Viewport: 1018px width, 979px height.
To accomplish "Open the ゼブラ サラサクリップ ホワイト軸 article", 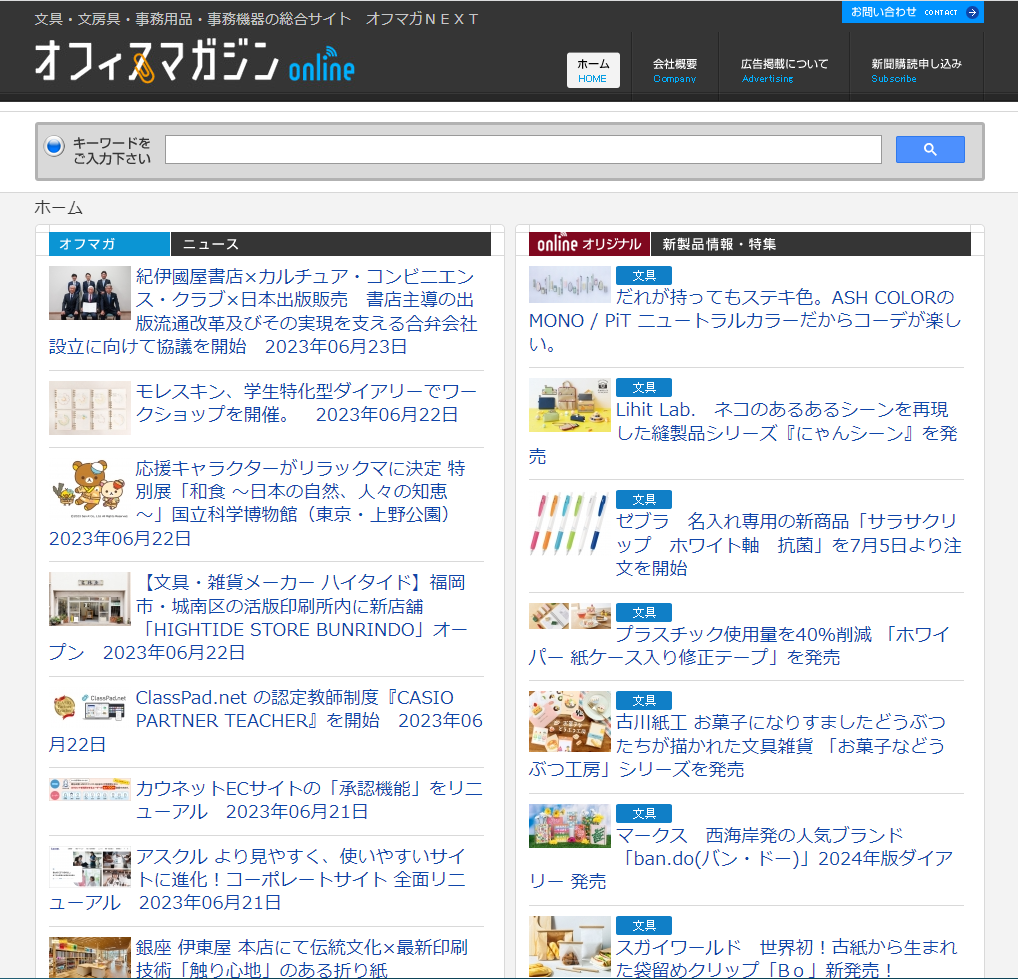I will (788, 545).
